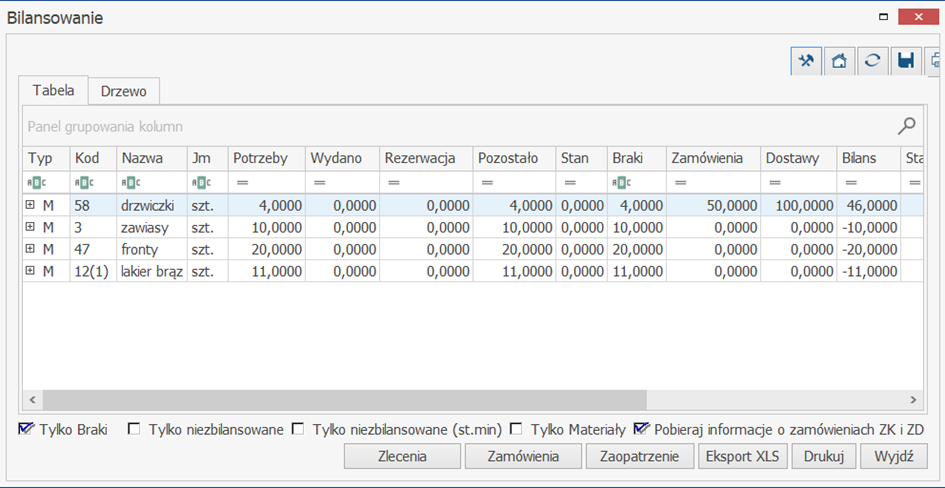
Task: Sort by the Bilans column header
Action: pos(859,158)
